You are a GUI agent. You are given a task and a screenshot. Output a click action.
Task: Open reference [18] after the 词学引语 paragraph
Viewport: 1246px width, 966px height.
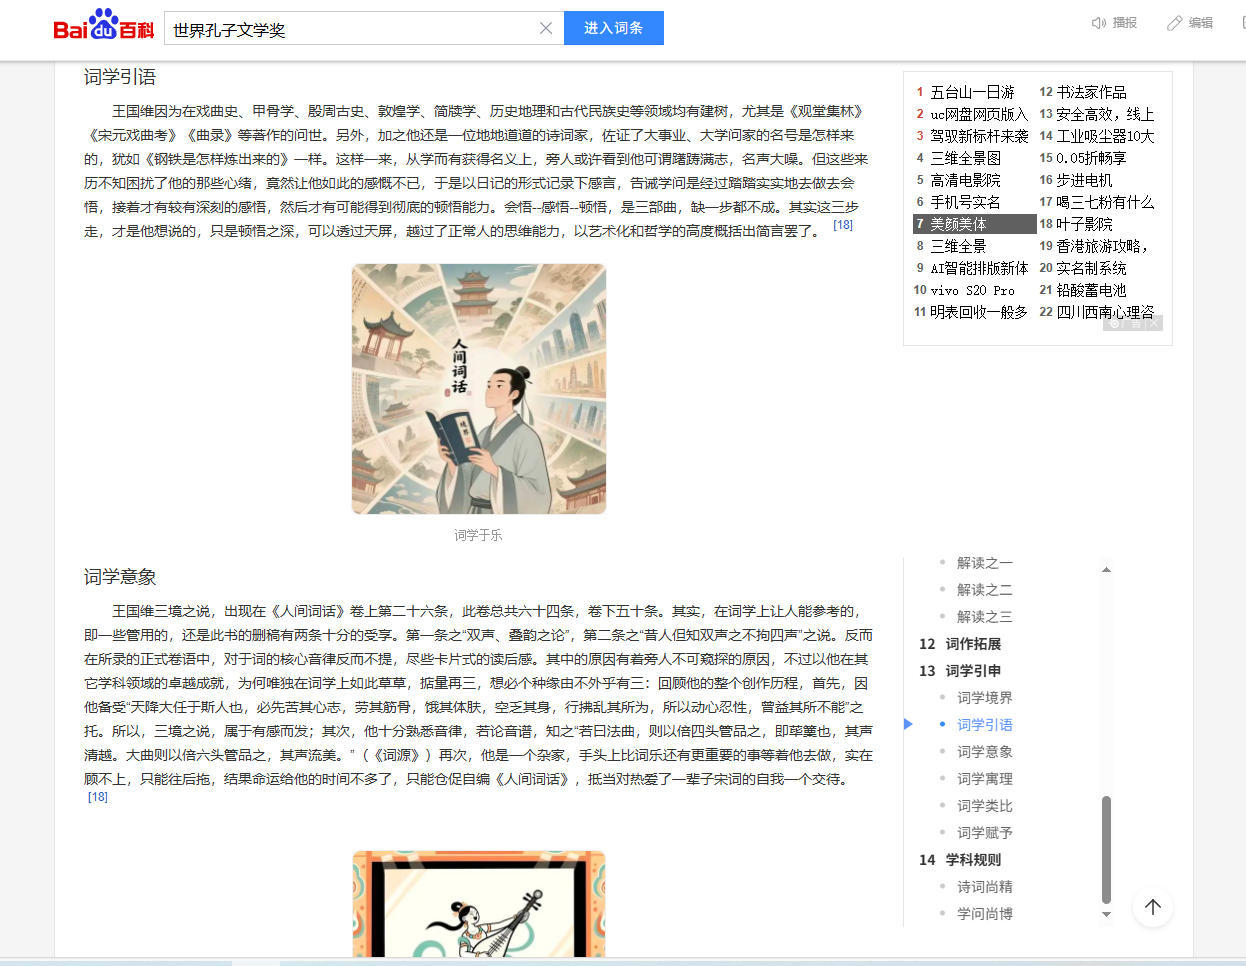click(843, 225)
